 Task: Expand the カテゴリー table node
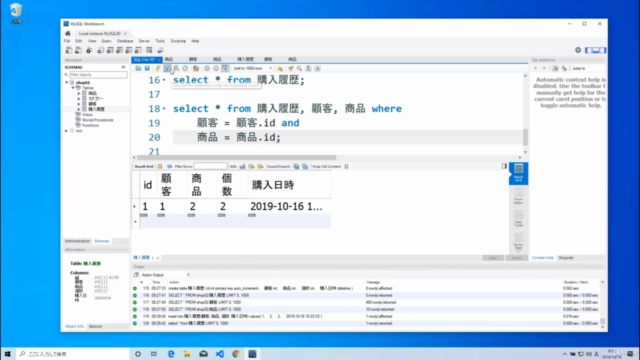79,98
